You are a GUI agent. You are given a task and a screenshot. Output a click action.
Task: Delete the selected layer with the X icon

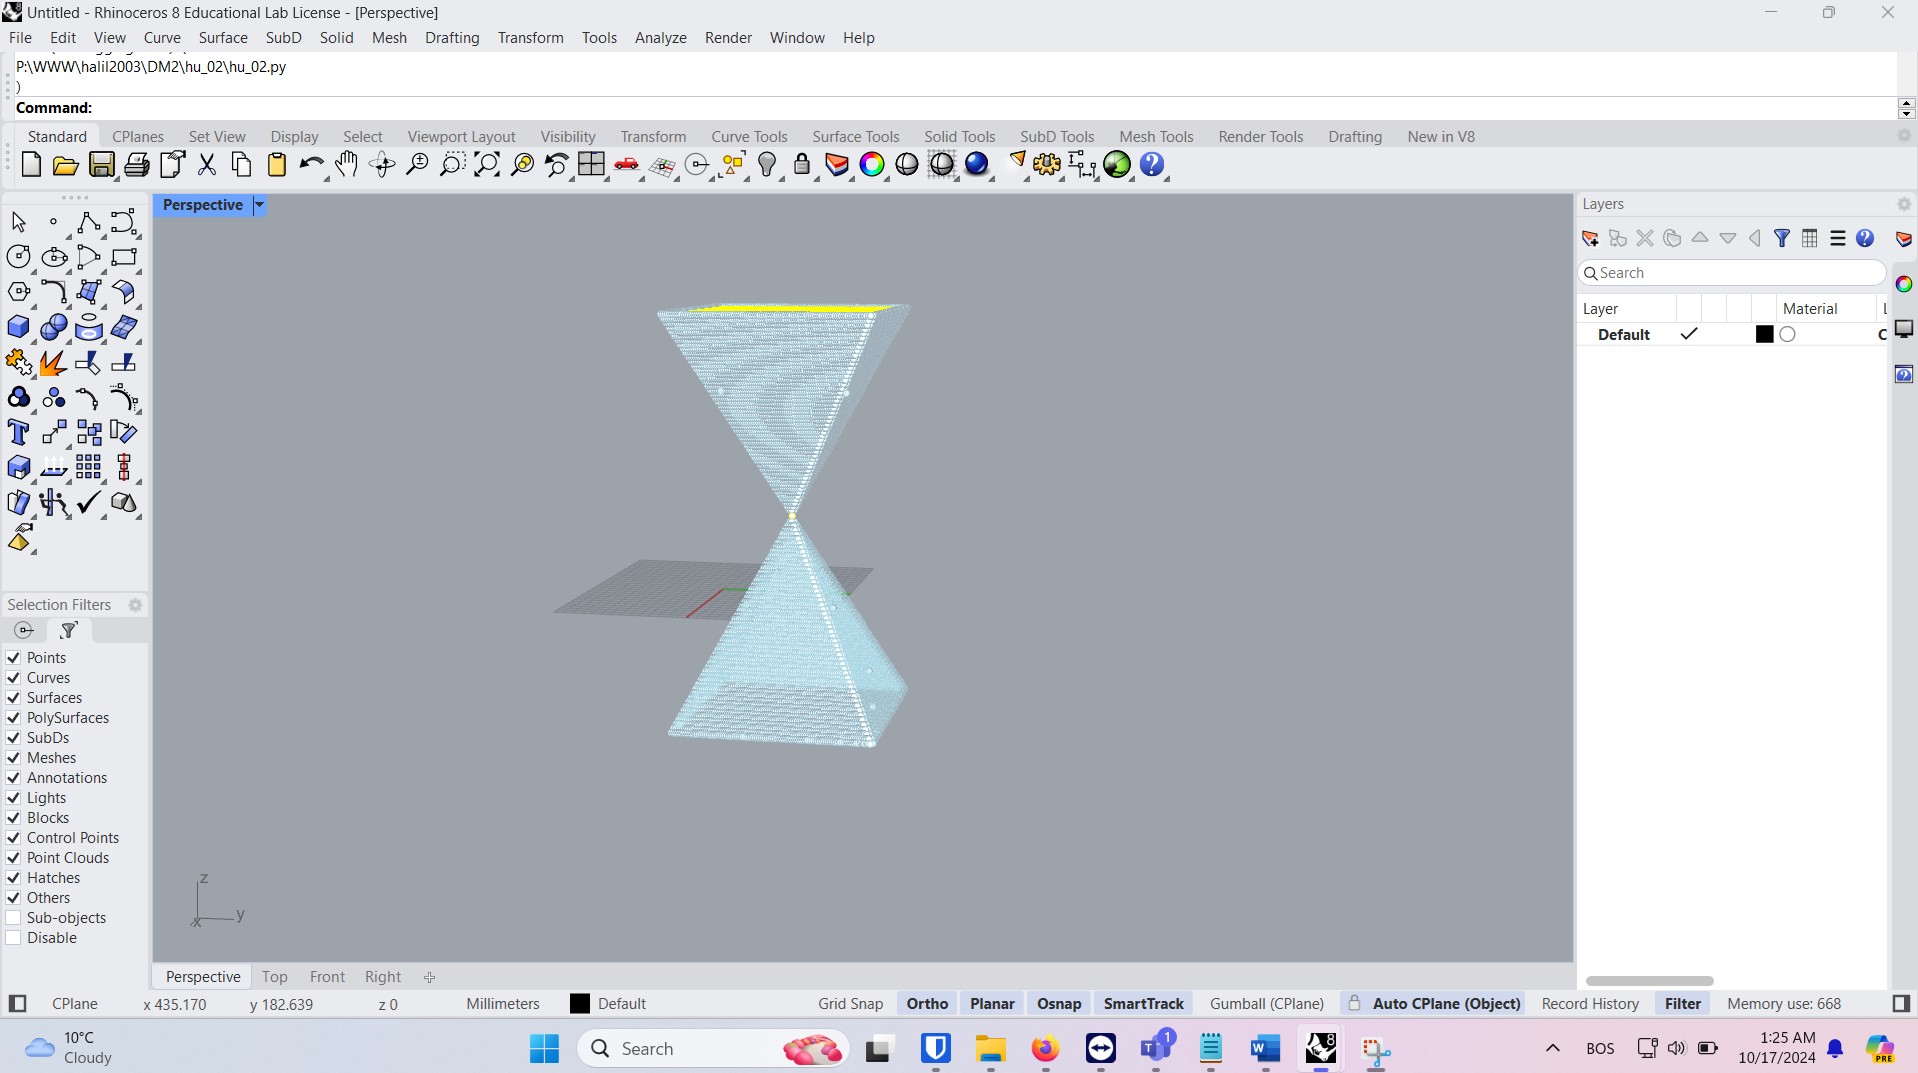click(1645, 238)
